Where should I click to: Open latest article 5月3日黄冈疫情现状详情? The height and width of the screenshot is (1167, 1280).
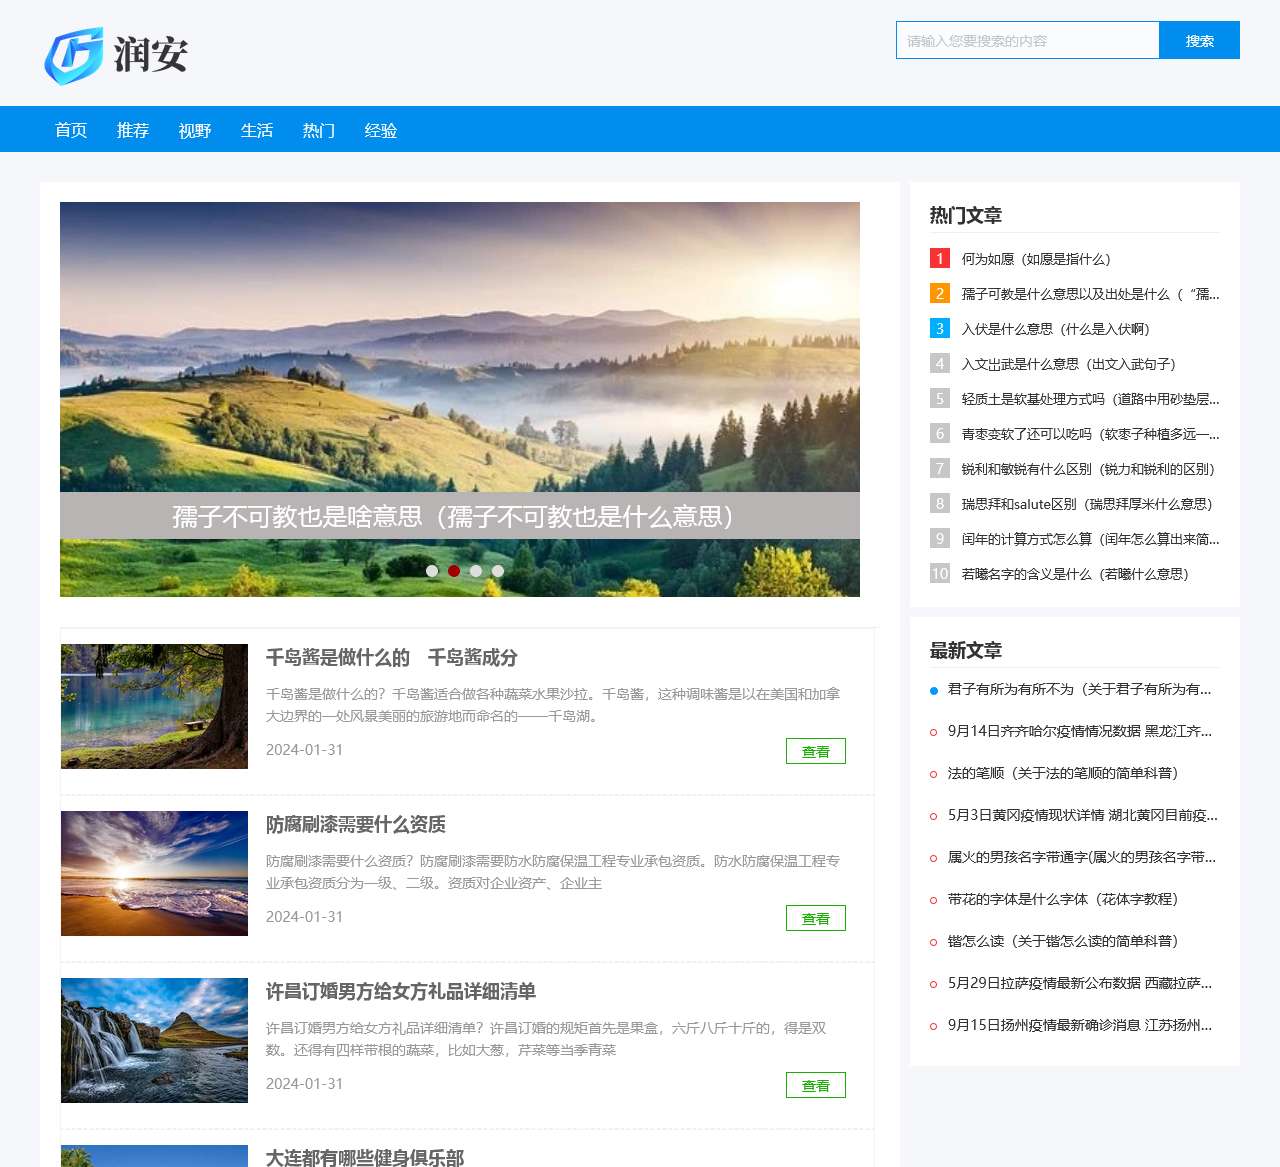[1083, 815]
